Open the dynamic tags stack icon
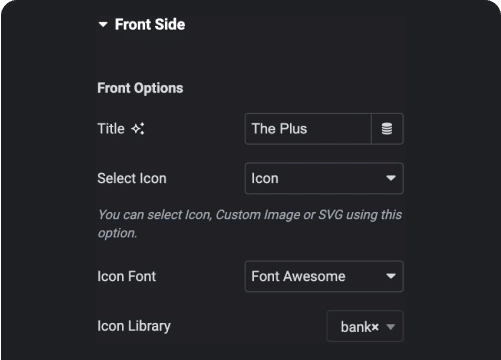Image resolution: width=501 pixels, height=360 pixels. tap(387, 129)
